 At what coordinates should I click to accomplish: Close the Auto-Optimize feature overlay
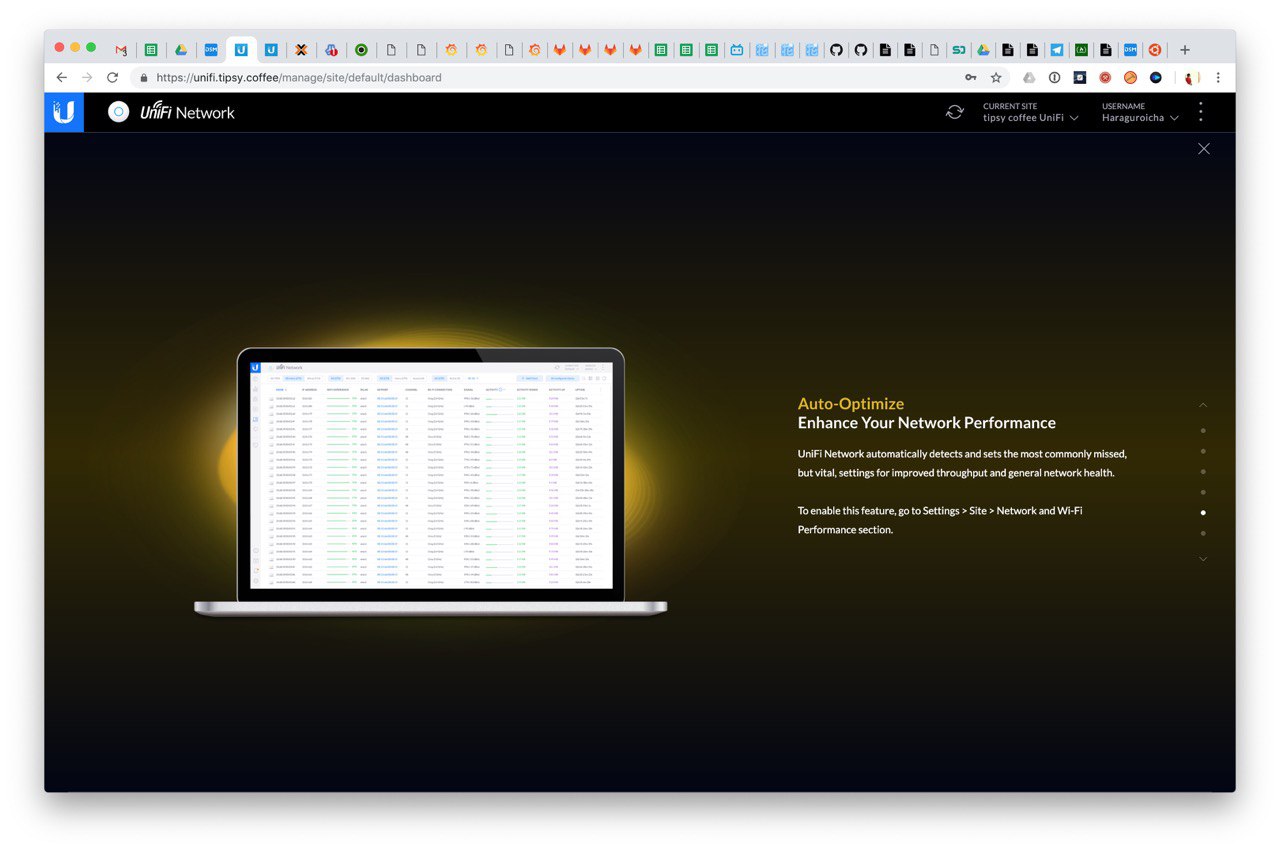click(x=1204, y=148)
